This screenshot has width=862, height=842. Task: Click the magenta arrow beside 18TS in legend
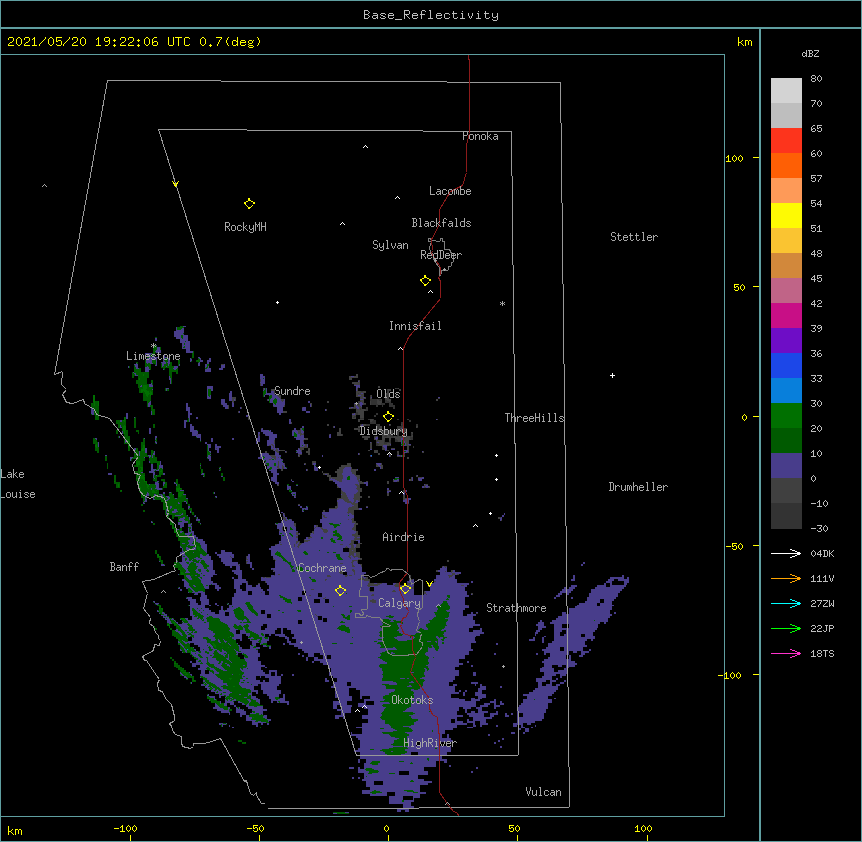(786, 653)
